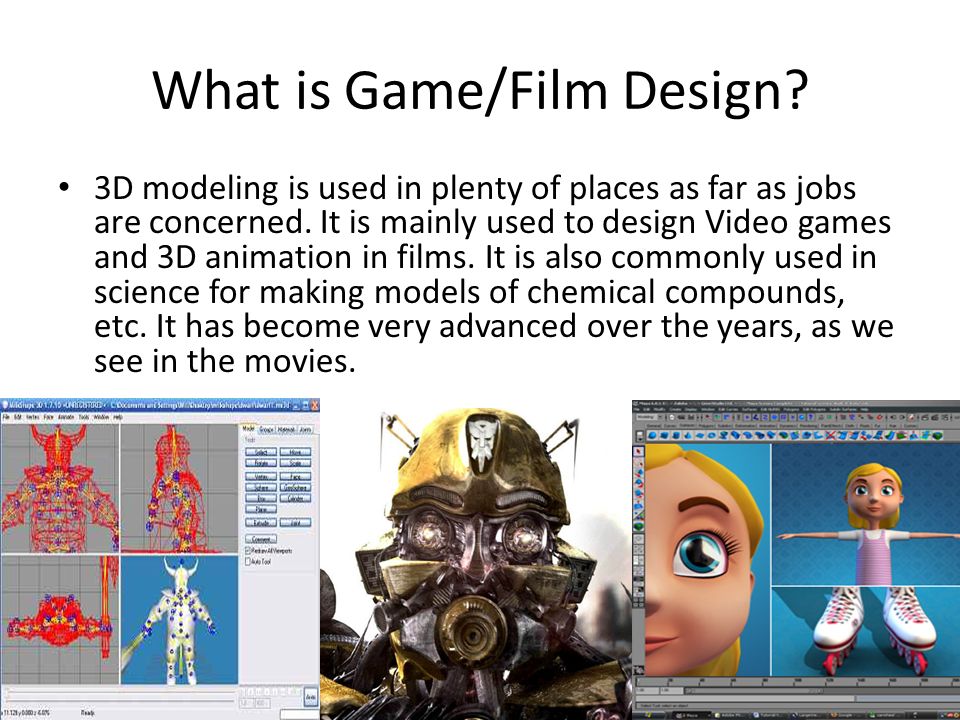Switch to the Model tab in MilkShape
Viewport: 960px width, 720px height.
(248, 429)
